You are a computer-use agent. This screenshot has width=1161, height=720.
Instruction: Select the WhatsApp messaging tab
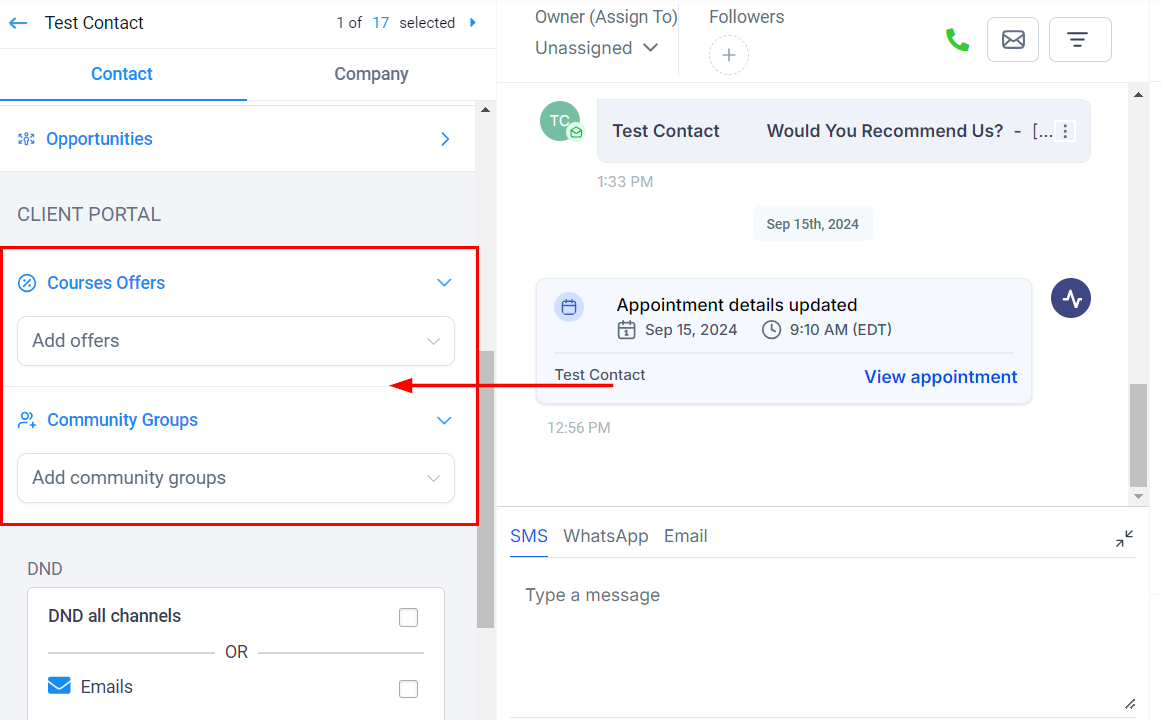pyautogui.click(x=605, y=536)
